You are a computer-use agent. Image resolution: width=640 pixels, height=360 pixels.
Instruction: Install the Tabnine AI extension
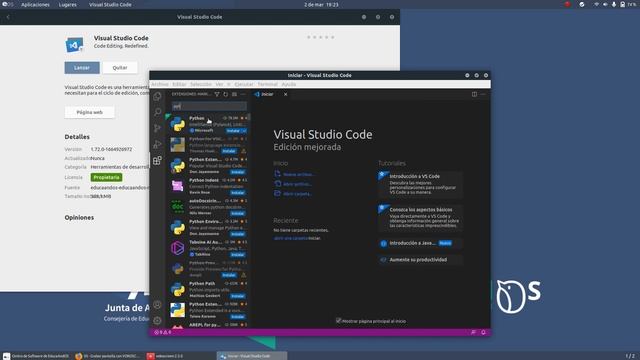tap(238, 255)
